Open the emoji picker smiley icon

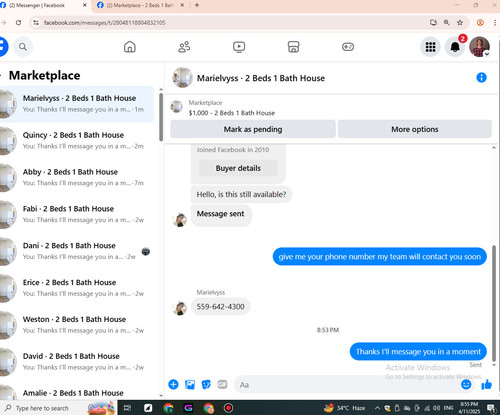tap(466, 384)
